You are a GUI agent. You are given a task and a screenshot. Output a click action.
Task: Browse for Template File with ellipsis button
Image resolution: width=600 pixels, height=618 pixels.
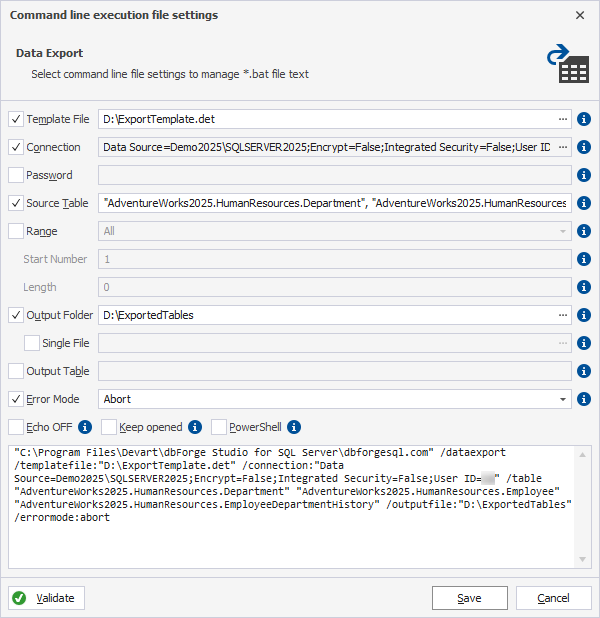[563, 119]
